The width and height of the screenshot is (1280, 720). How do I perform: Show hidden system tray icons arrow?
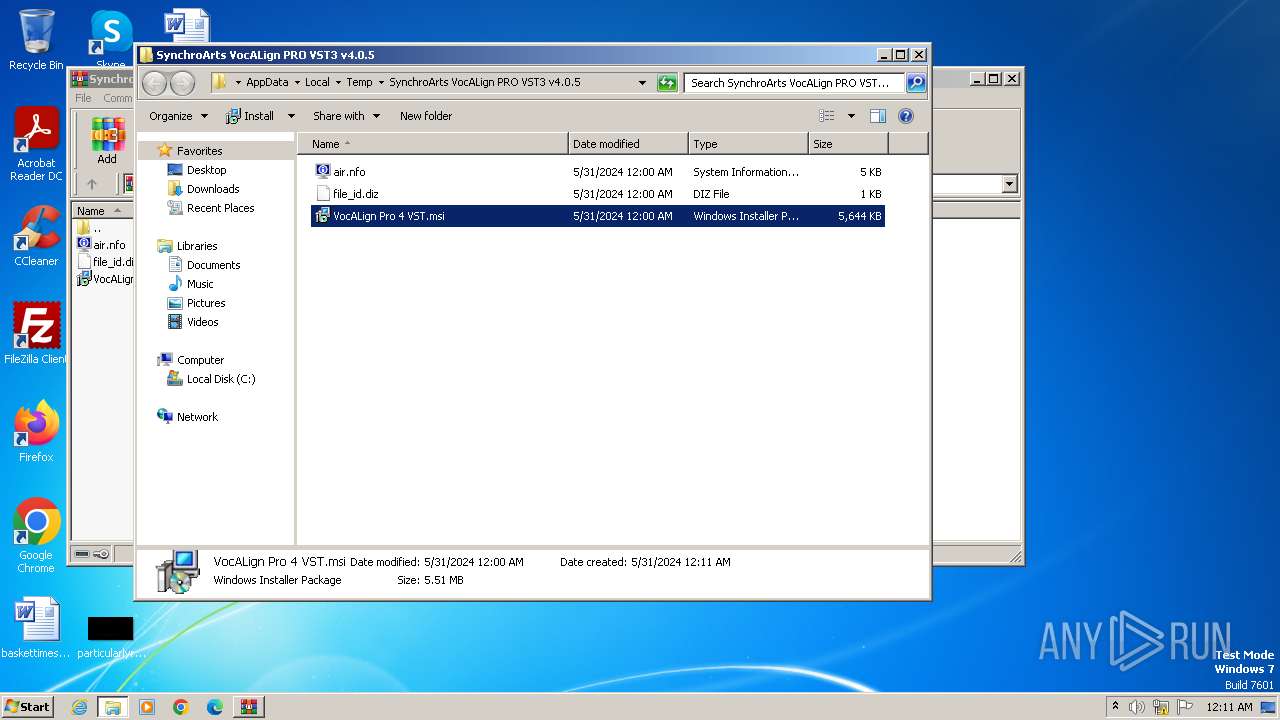pyautogui.click(x=1115, y=706)
